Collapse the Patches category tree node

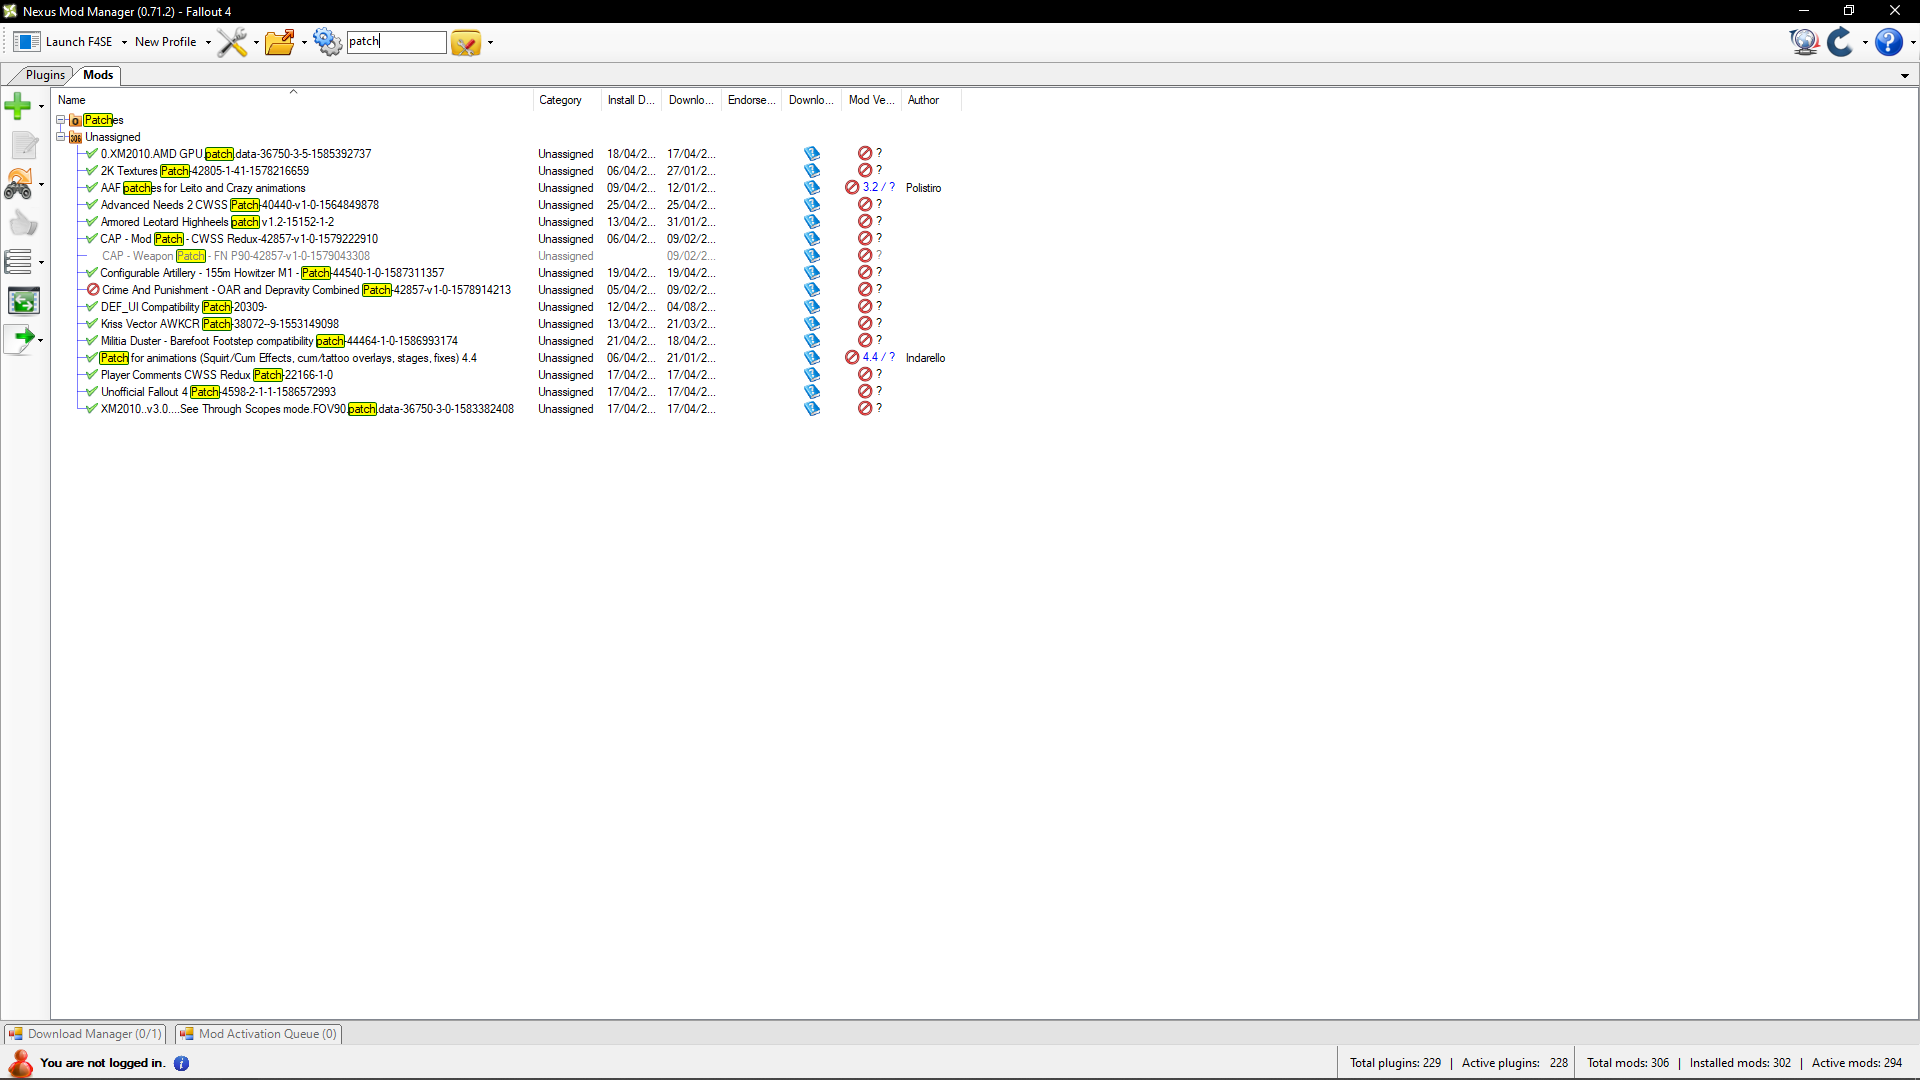pyautogui.click(x=60, y=120)
